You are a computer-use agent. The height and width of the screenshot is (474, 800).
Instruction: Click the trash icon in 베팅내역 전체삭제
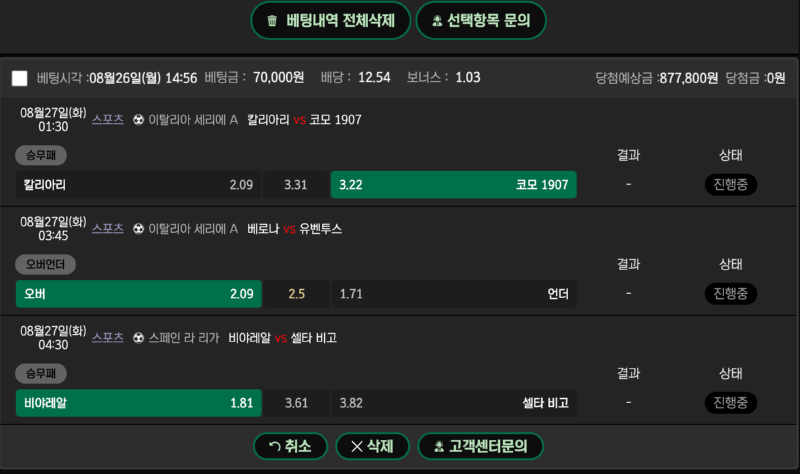(272, 21)
